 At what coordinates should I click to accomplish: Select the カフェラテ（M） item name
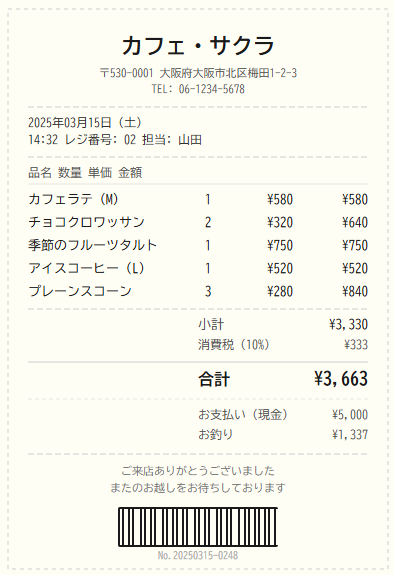point(74,199)
